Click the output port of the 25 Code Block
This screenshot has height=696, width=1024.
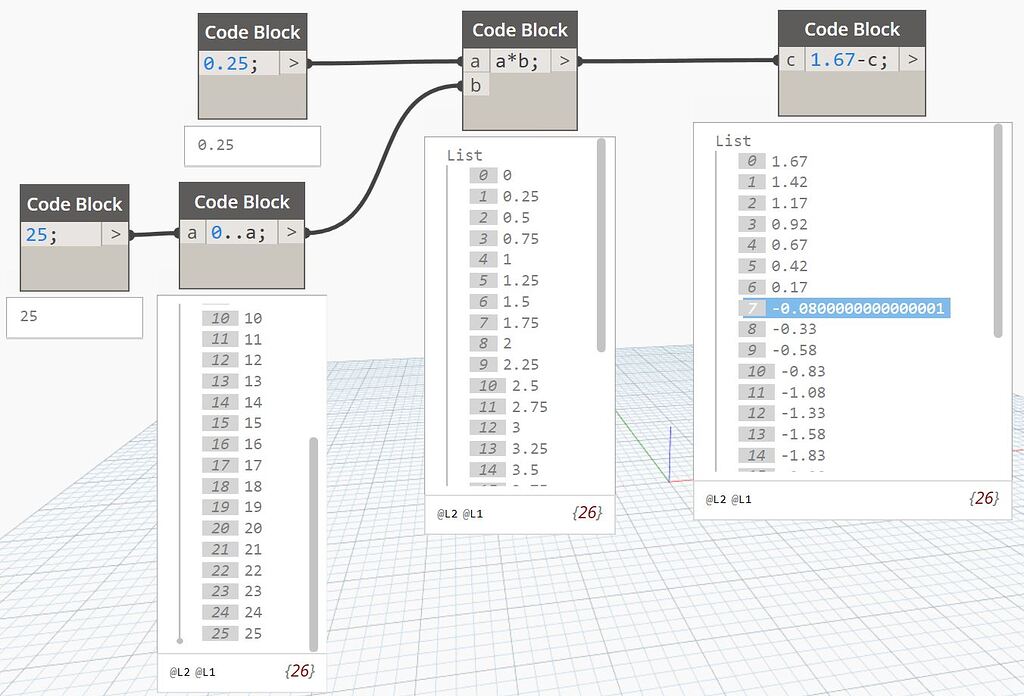tap(117, 233)
